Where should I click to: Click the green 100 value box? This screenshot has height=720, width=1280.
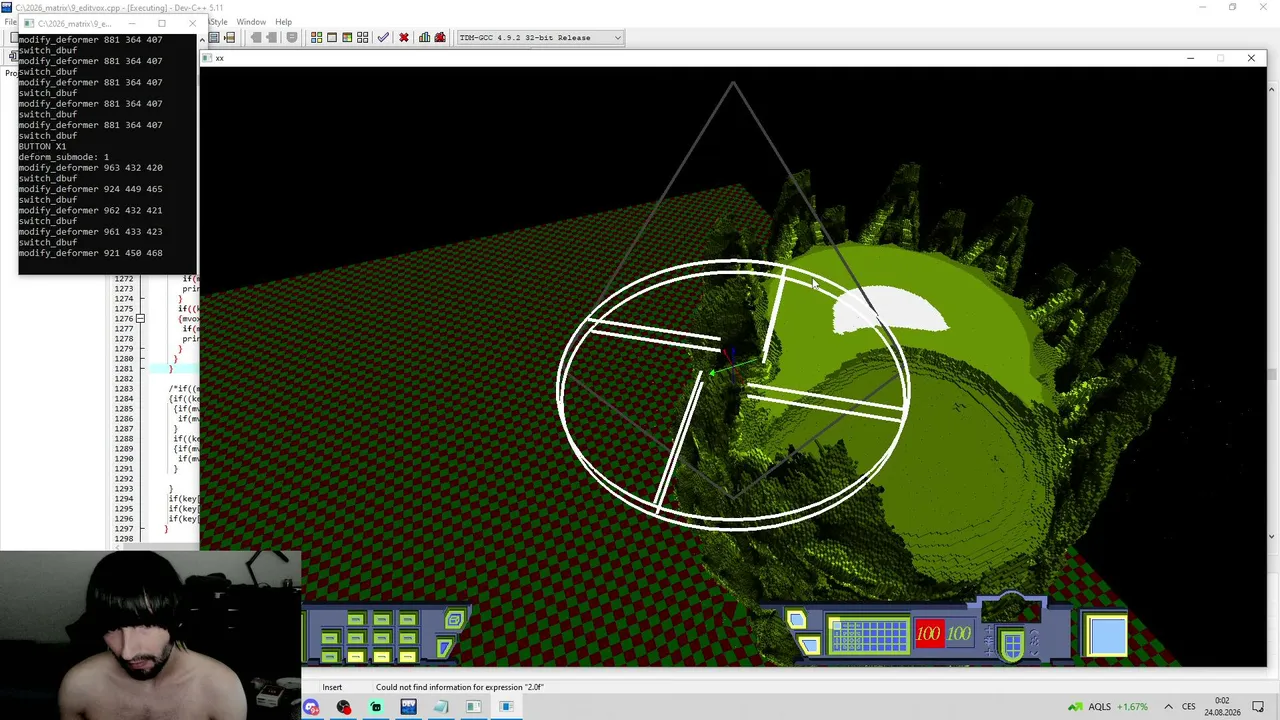[959, 634]
